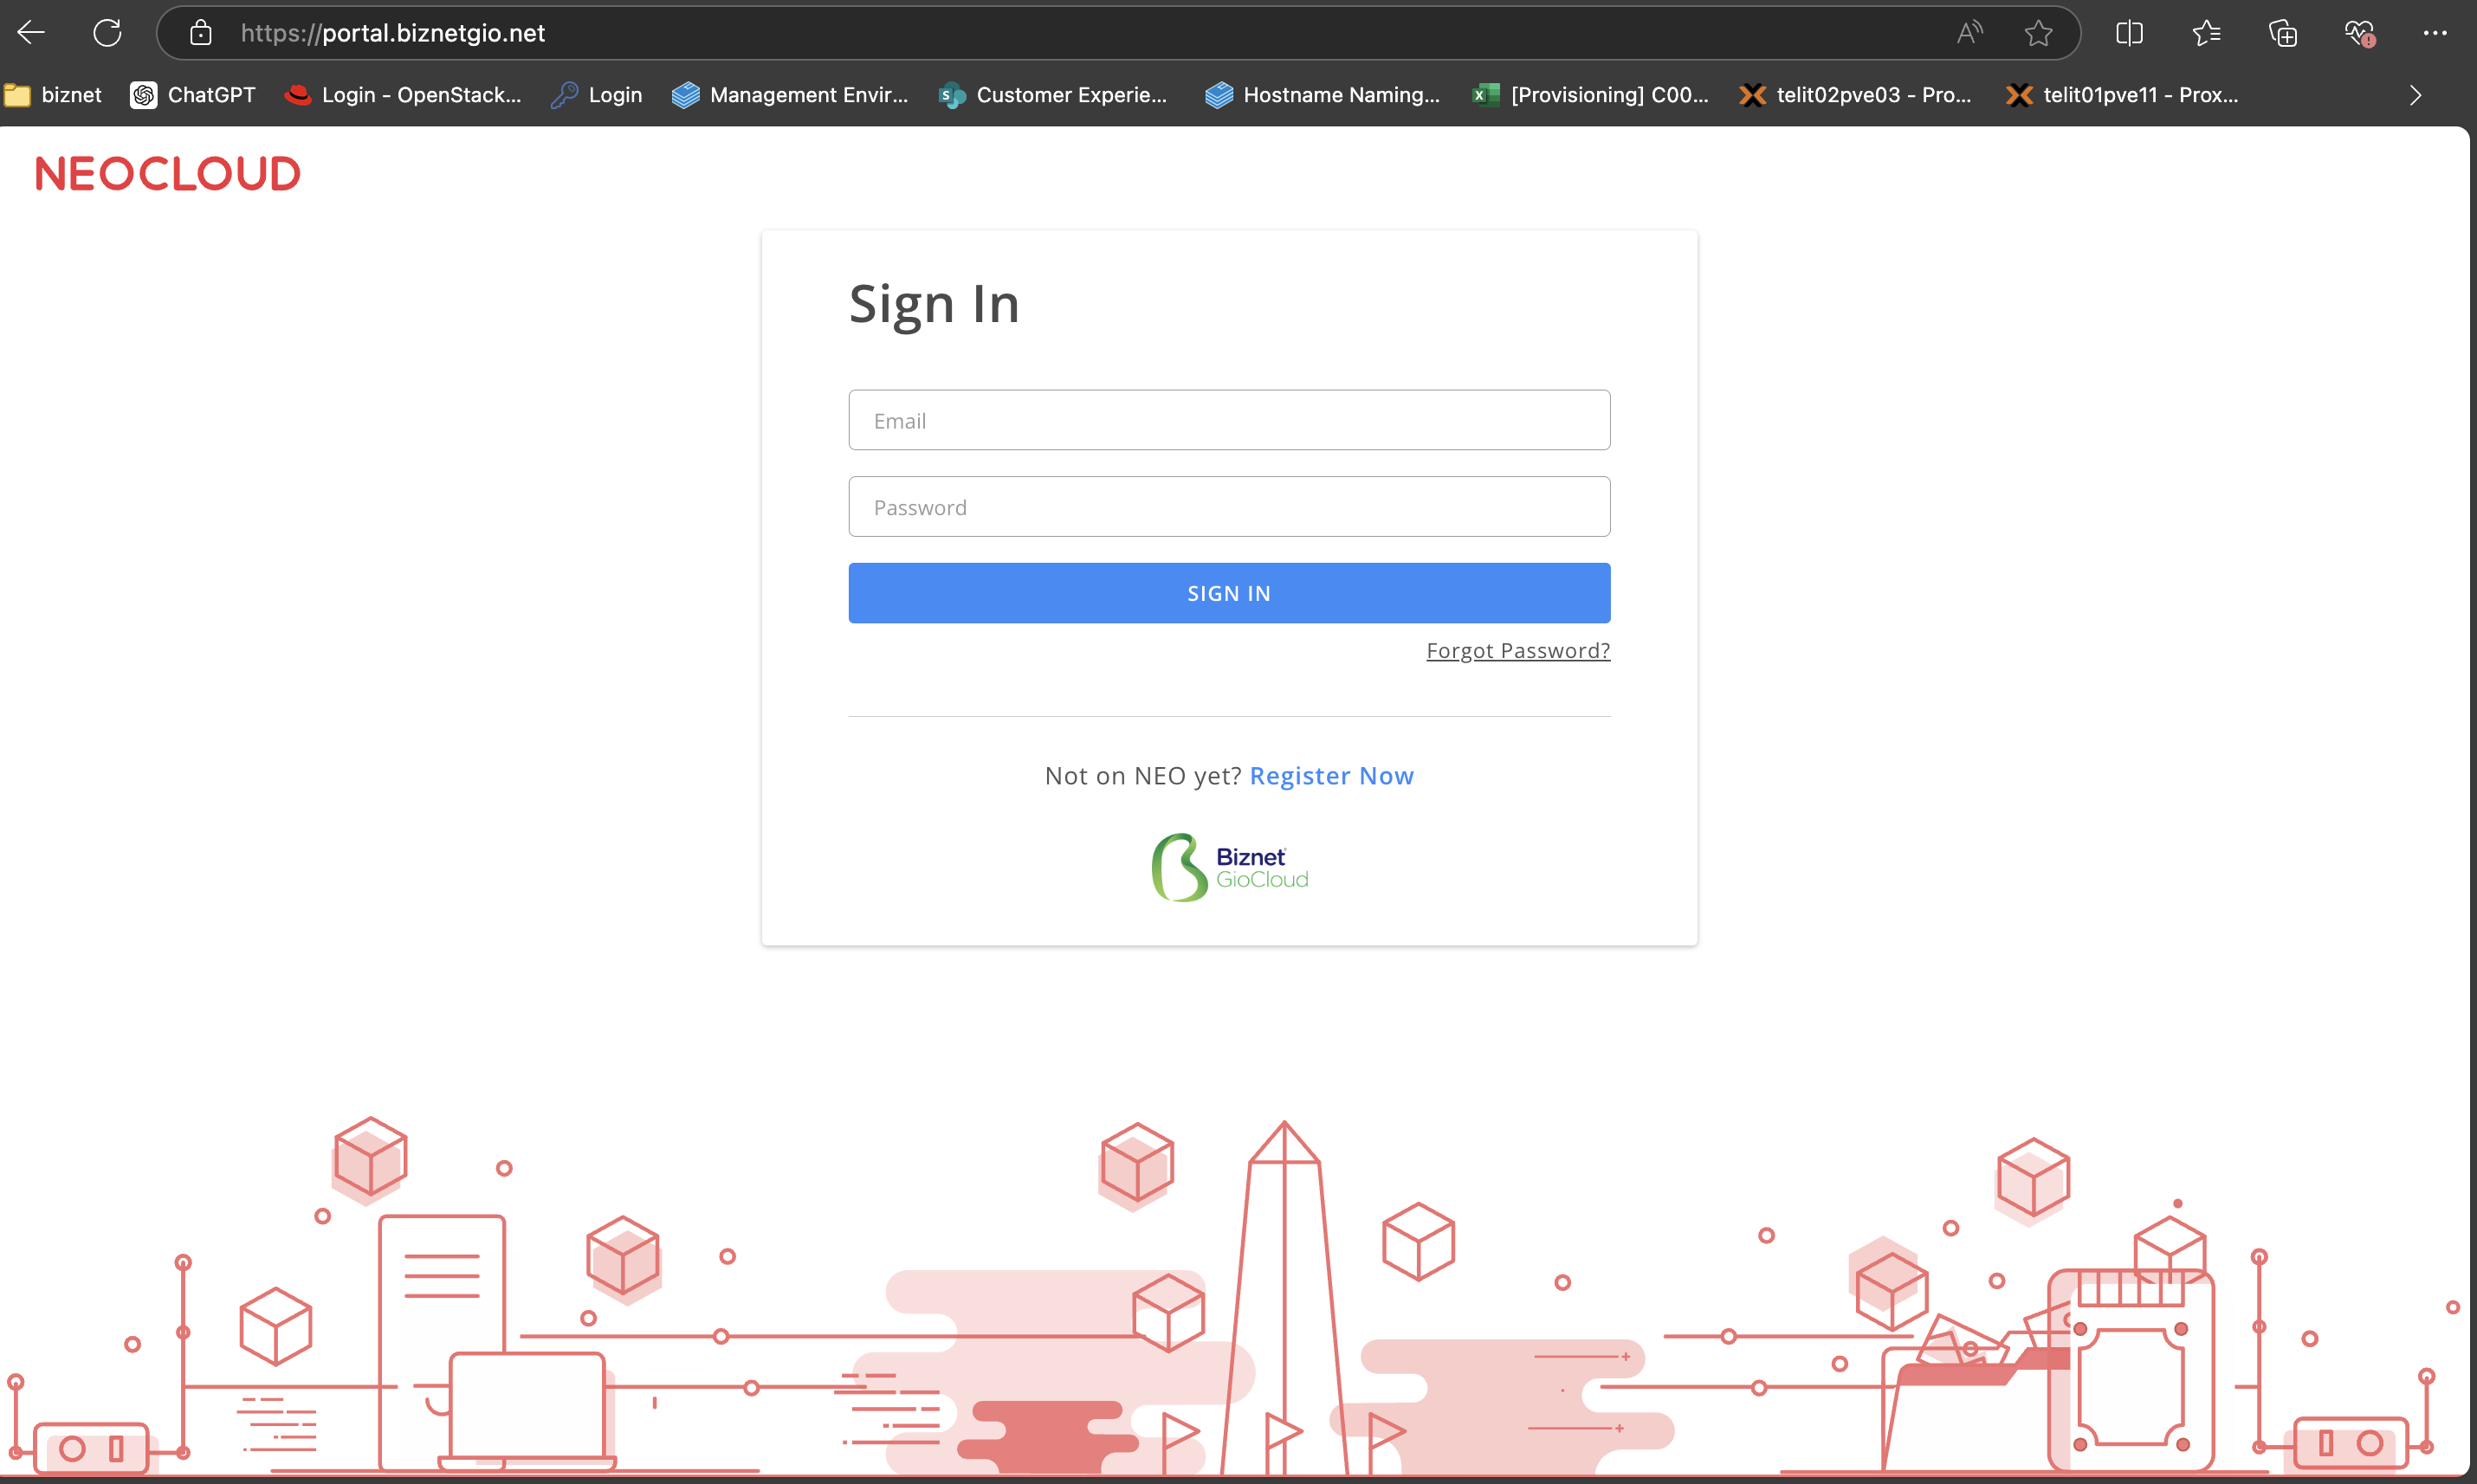This screenshot has height=1484, width=2477.
Task: Open Browser essentials heart icon
Action: coord(2359,33)
